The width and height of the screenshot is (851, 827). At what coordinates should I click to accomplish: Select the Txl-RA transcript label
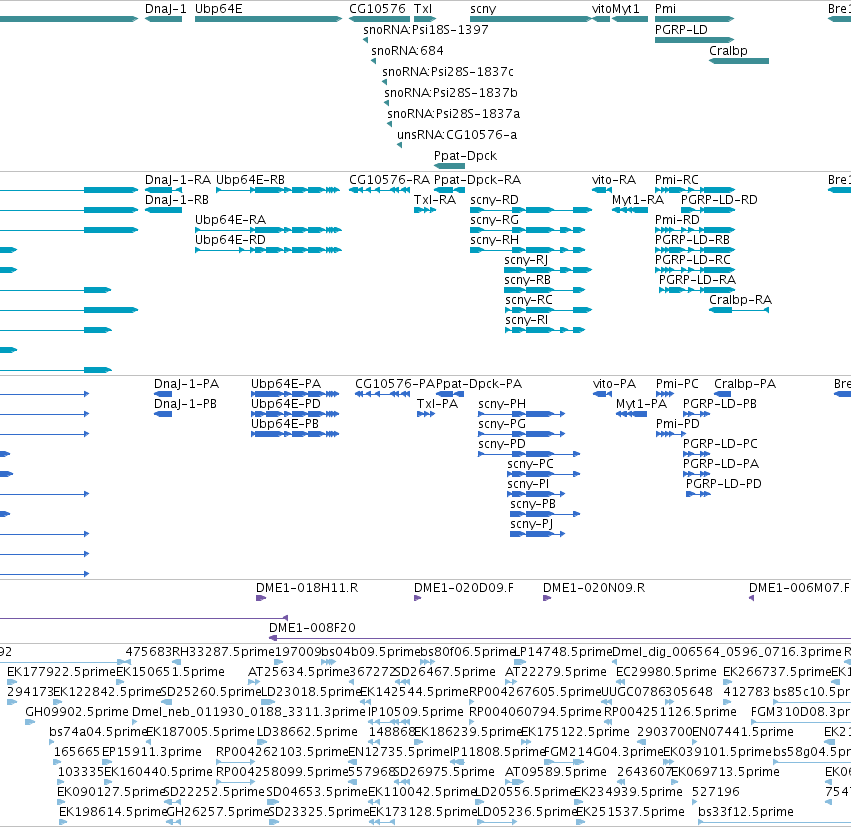point(435,200)
